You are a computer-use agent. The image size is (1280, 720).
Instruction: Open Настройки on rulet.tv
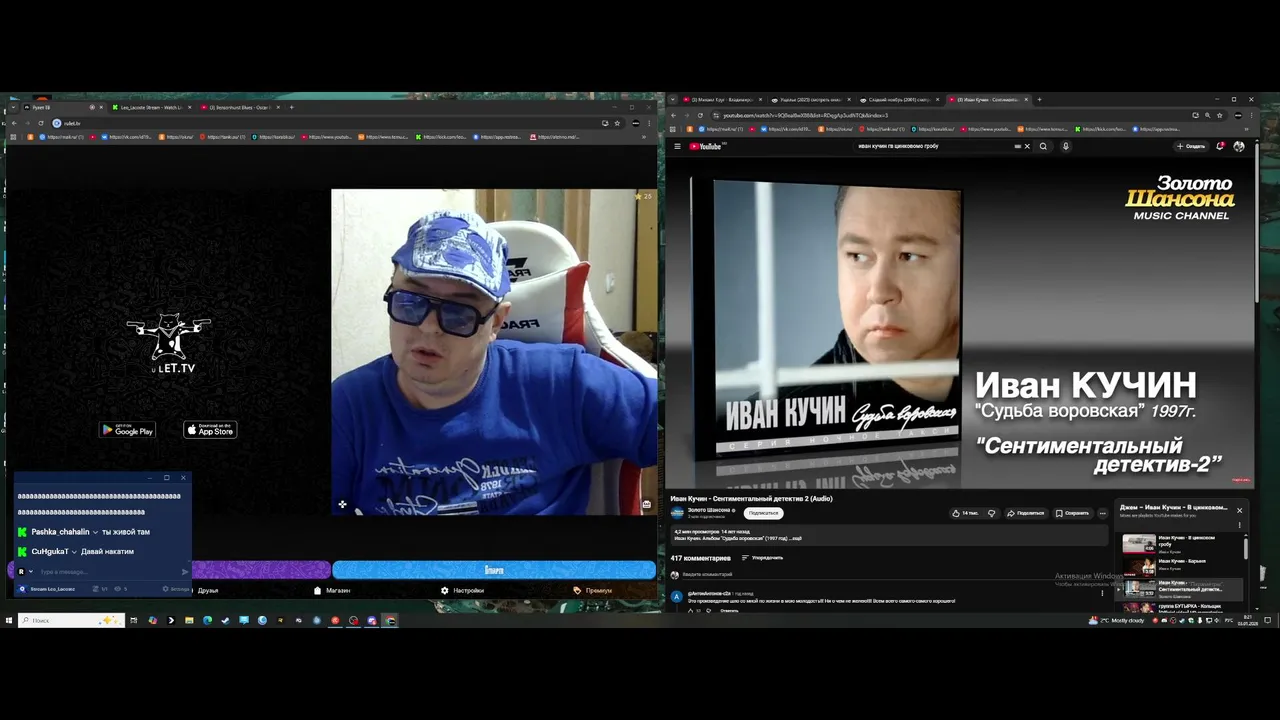pos(462,590)
